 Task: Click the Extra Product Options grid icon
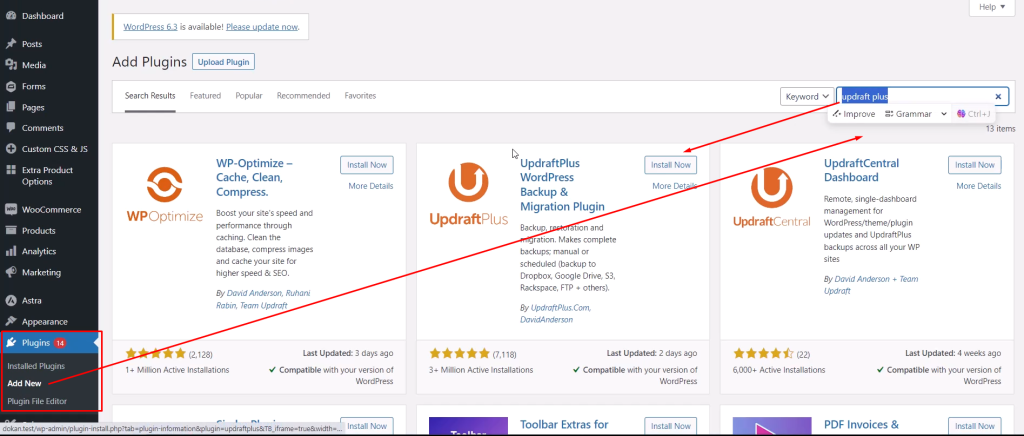click(10, 170)
